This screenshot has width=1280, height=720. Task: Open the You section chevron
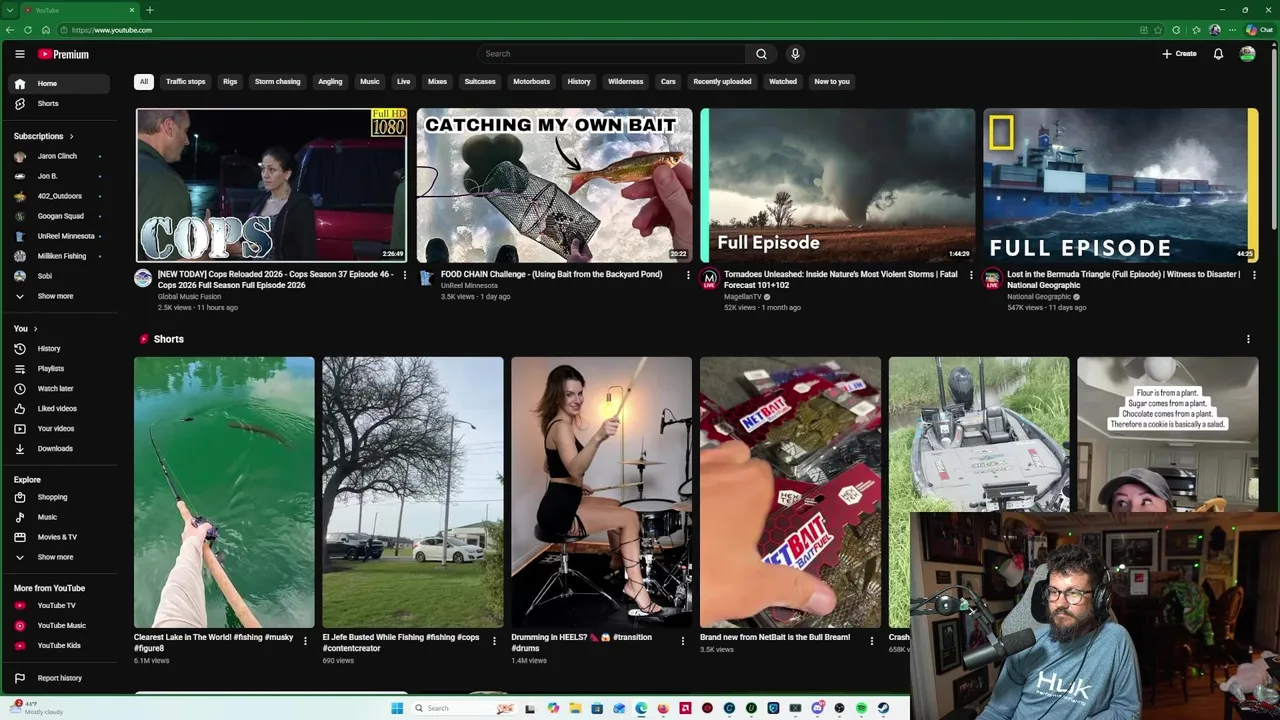click(35, 329)
